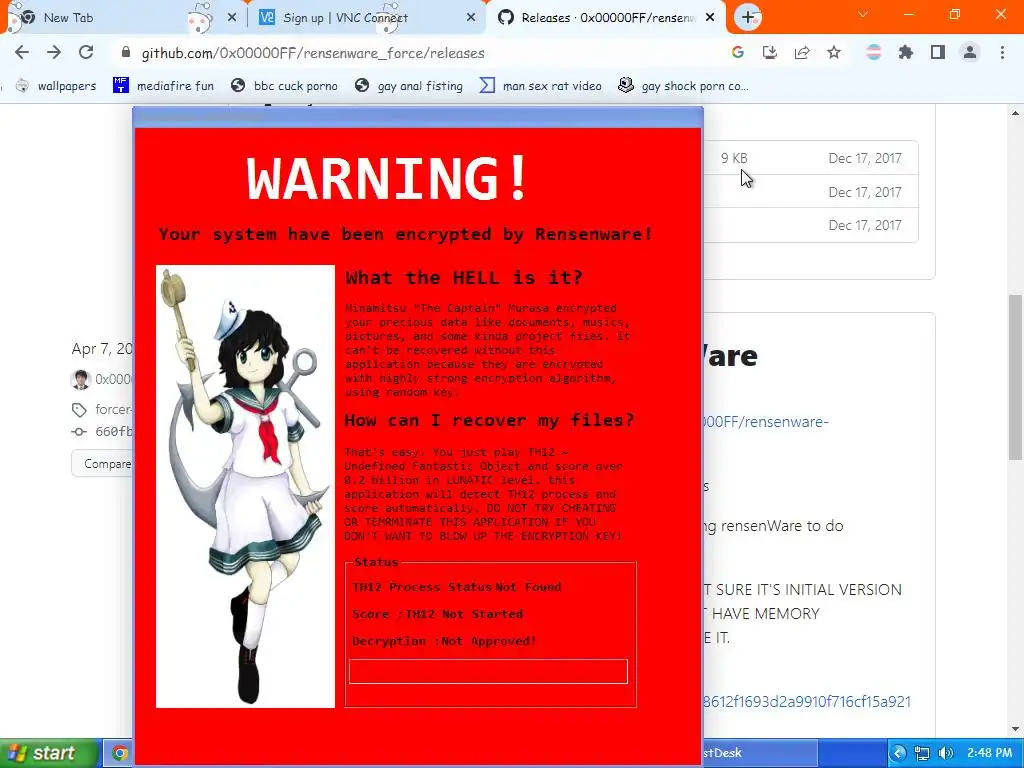Image resolution: width=1024 pixels, height=768 pixels.
Task: Click the key entry field in Rensenware window
Action: click(x=488, y=671)
